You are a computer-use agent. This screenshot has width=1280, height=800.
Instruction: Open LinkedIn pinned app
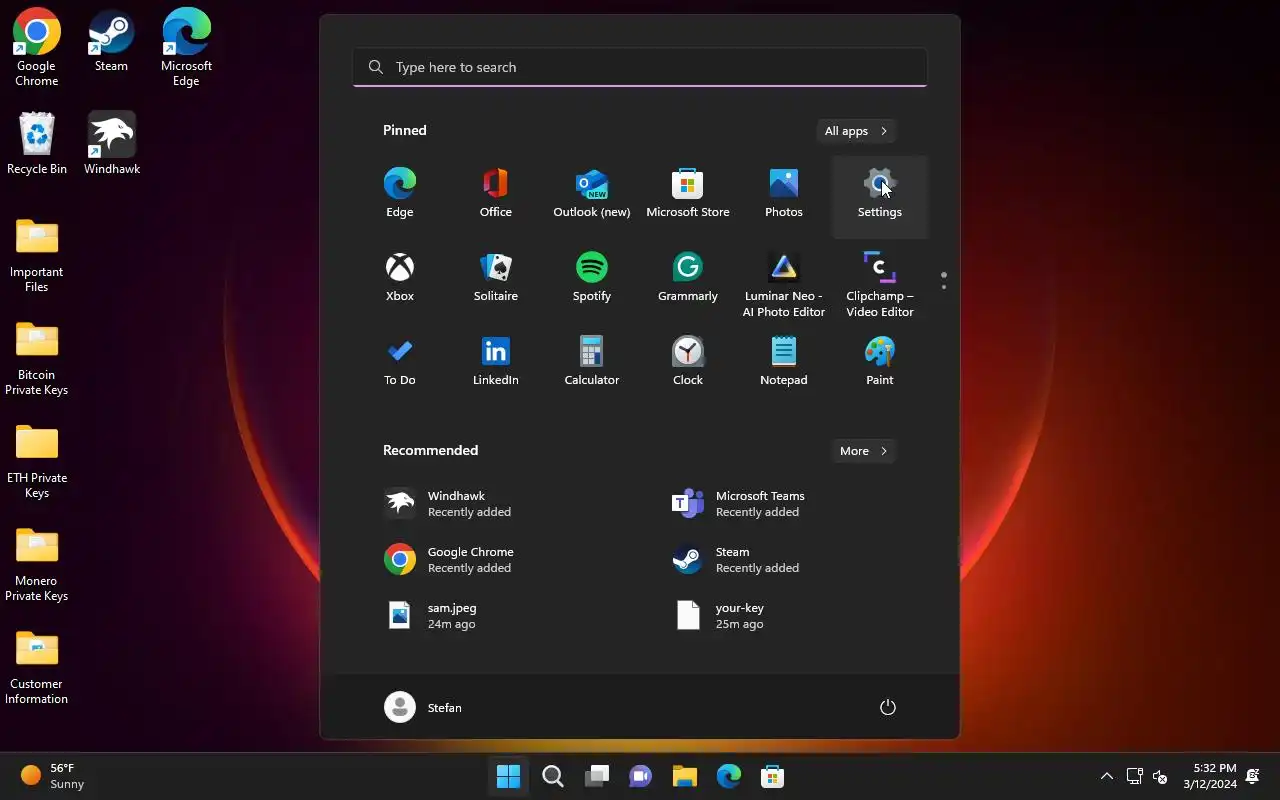[x=496, y=363]
